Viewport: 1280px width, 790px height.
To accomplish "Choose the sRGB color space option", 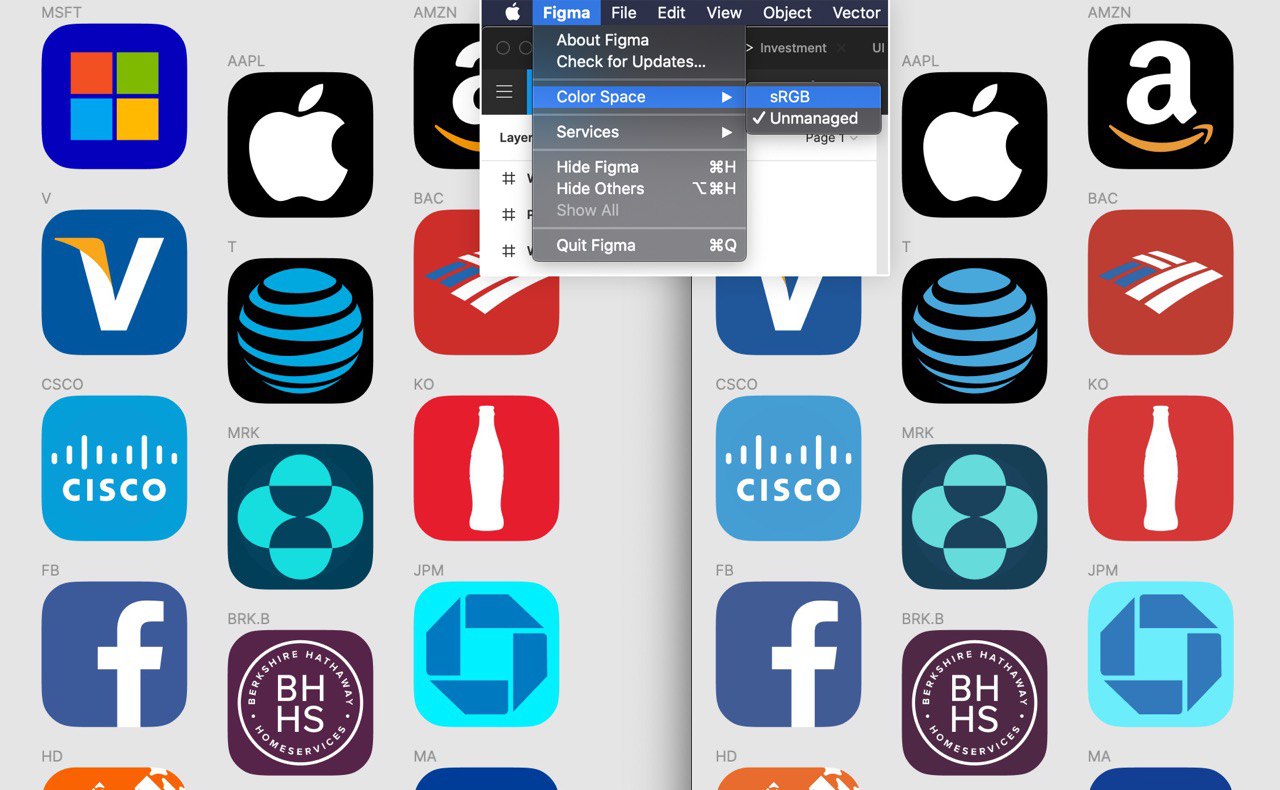I will point(813,97).
